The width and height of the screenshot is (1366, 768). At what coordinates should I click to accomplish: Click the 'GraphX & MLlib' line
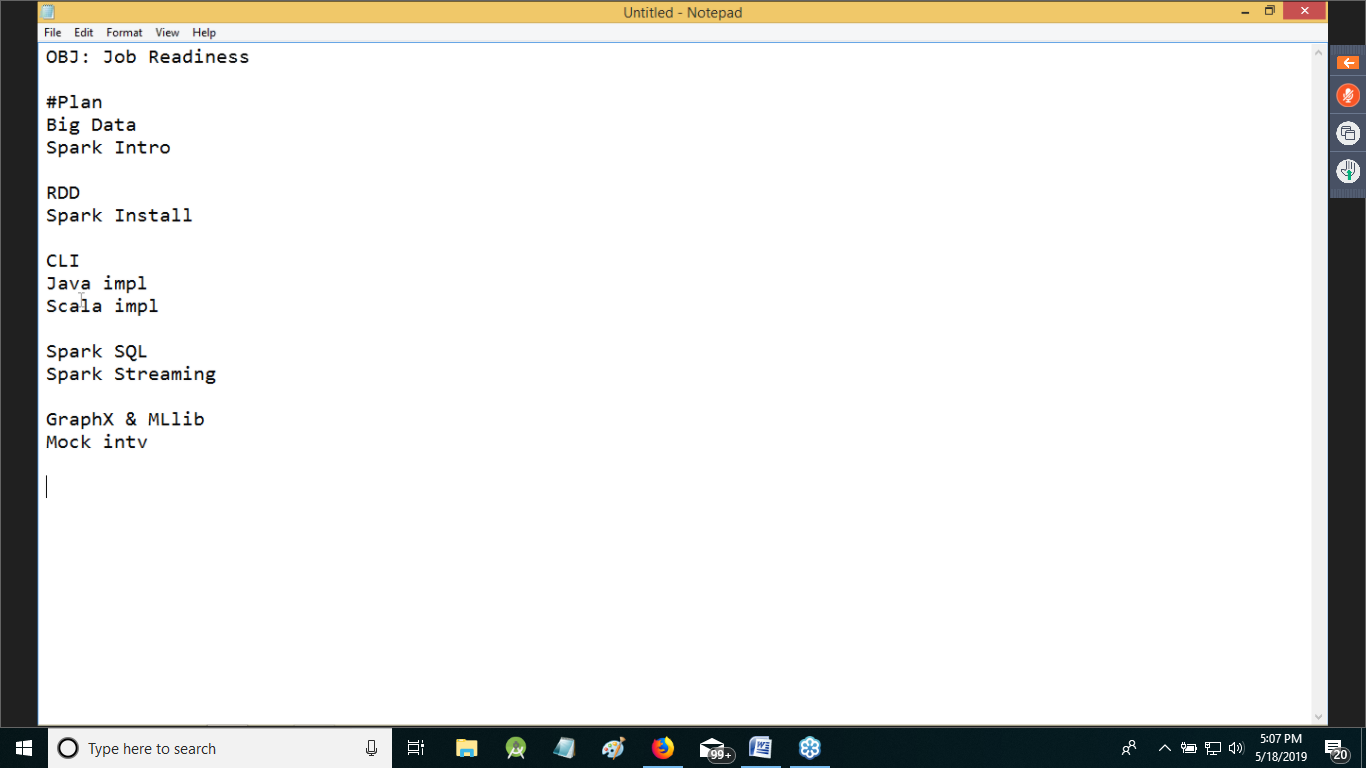point(125,419)
